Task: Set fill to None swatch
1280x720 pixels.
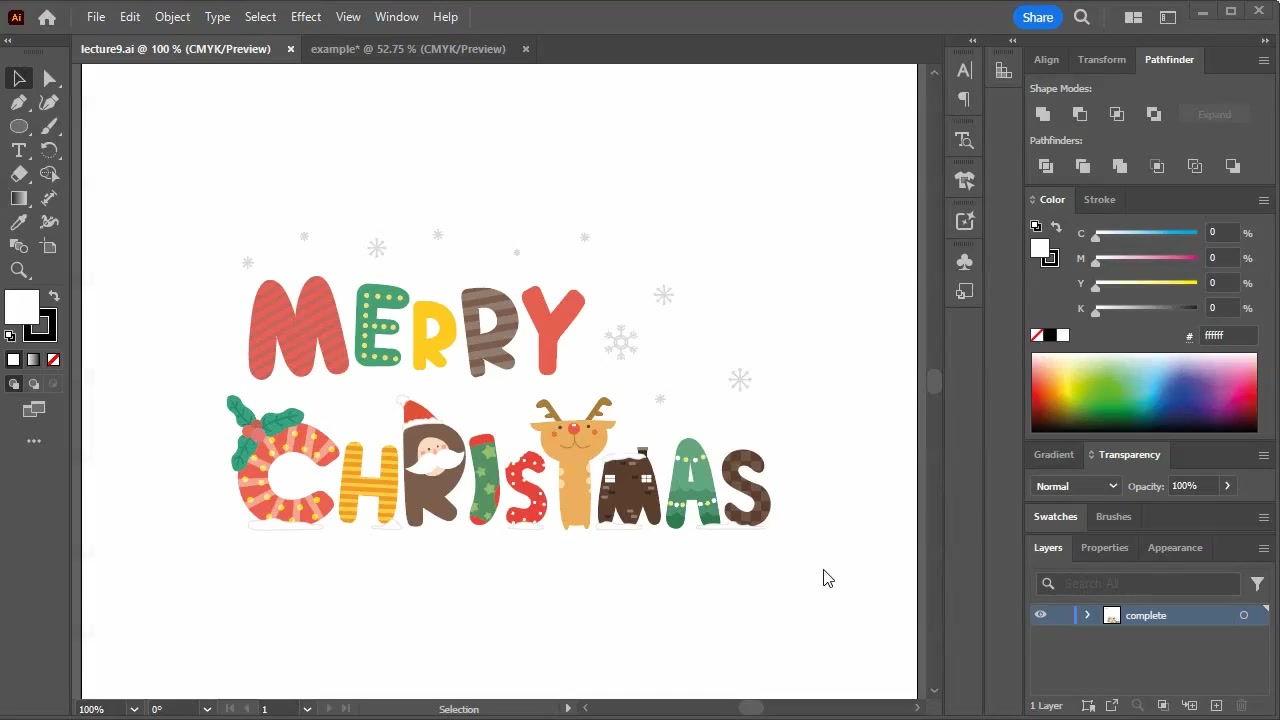Action: tap(1037, 336)
